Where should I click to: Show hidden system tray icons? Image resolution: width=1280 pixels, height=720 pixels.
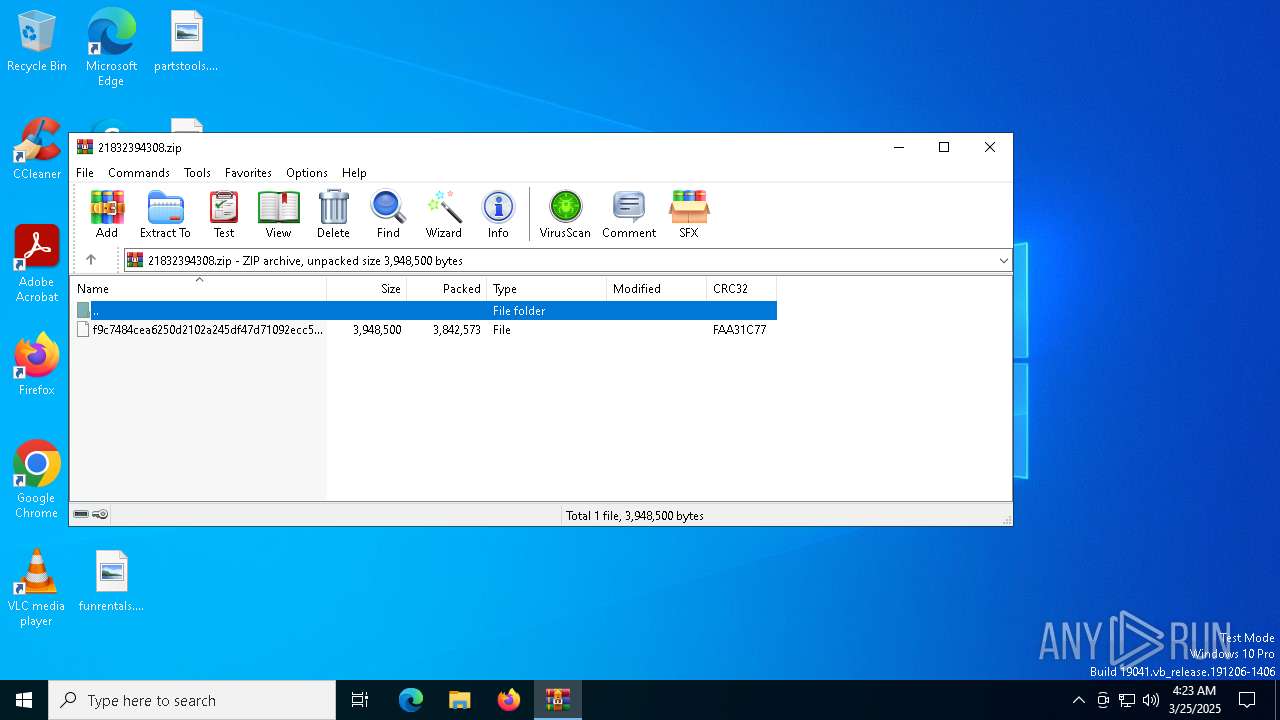tap(1078, 700)
